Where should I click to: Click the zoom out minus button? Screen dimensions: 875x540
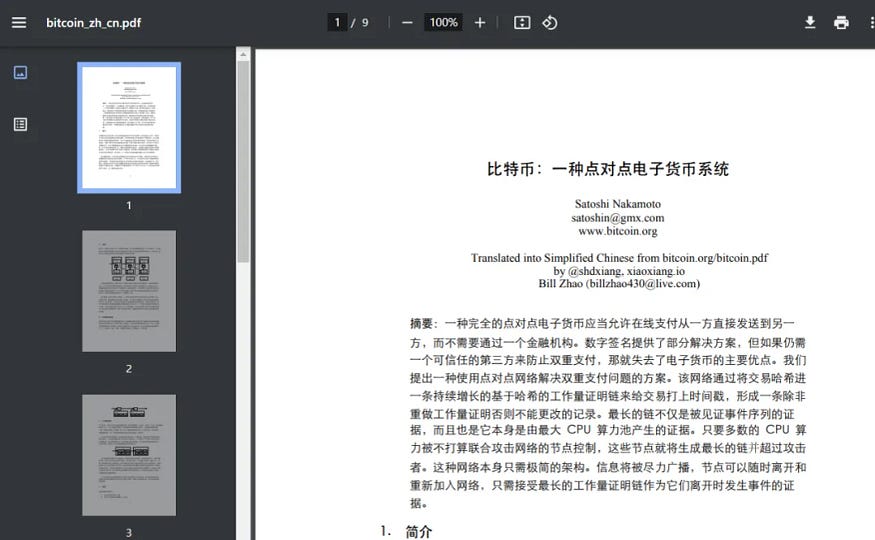[x=407, y=22]
